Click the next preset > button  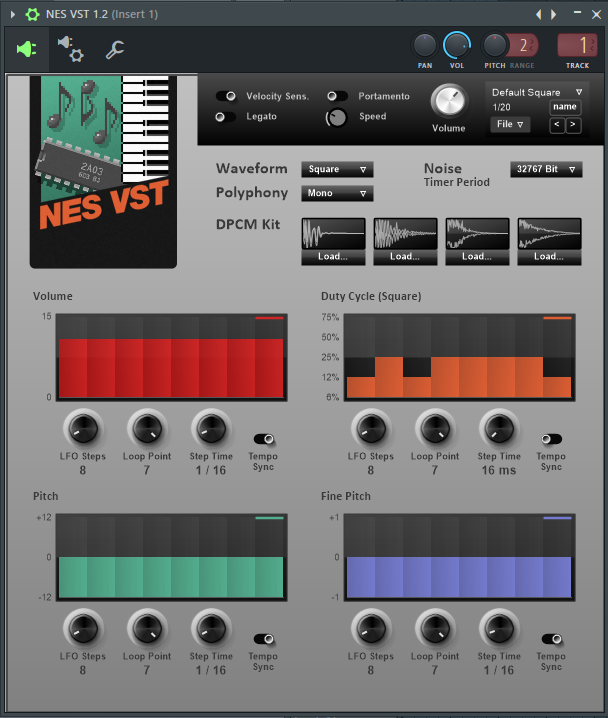coord(573,125)
